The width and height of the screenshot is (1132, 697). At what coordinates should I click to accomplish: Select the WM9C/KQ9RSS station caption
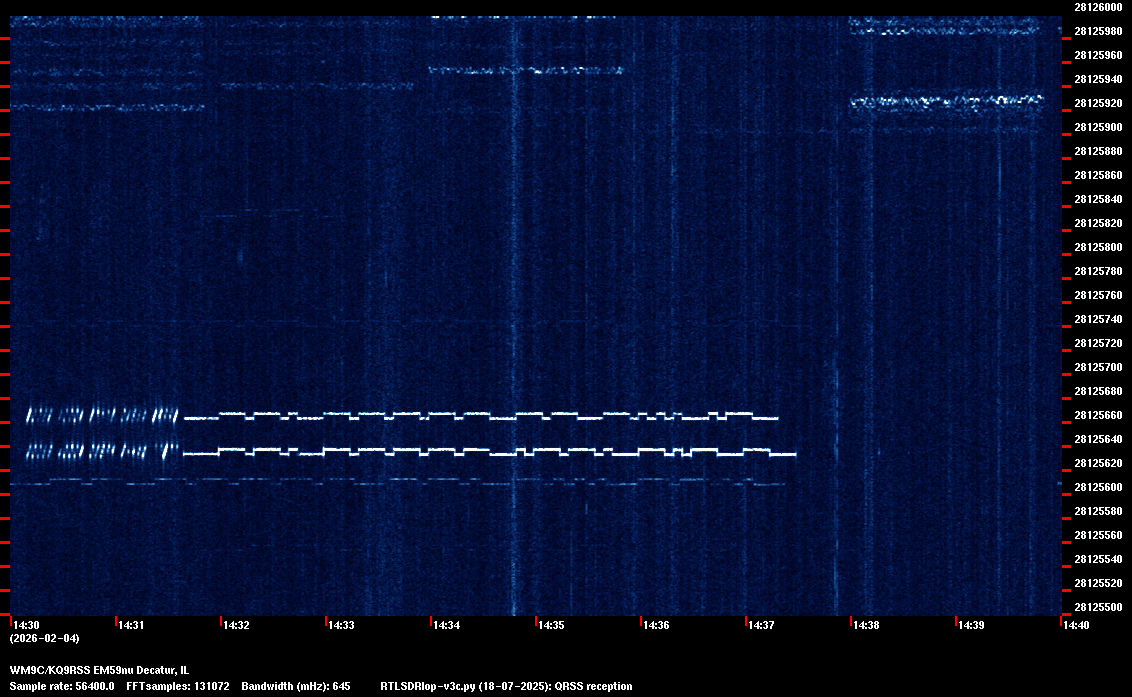pyautogui.click(x=98, y=669)
